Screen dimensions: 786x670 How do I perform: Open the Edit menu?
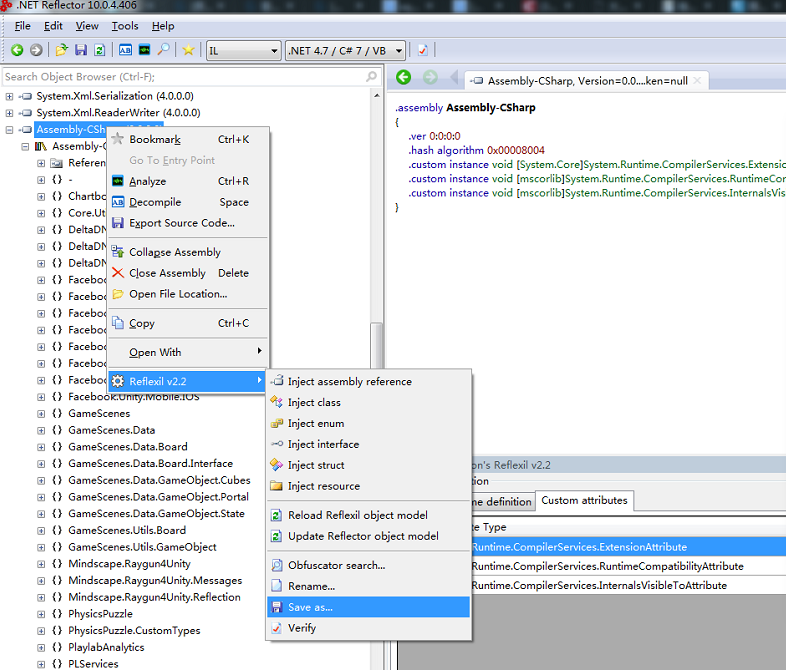pos(53,26)
